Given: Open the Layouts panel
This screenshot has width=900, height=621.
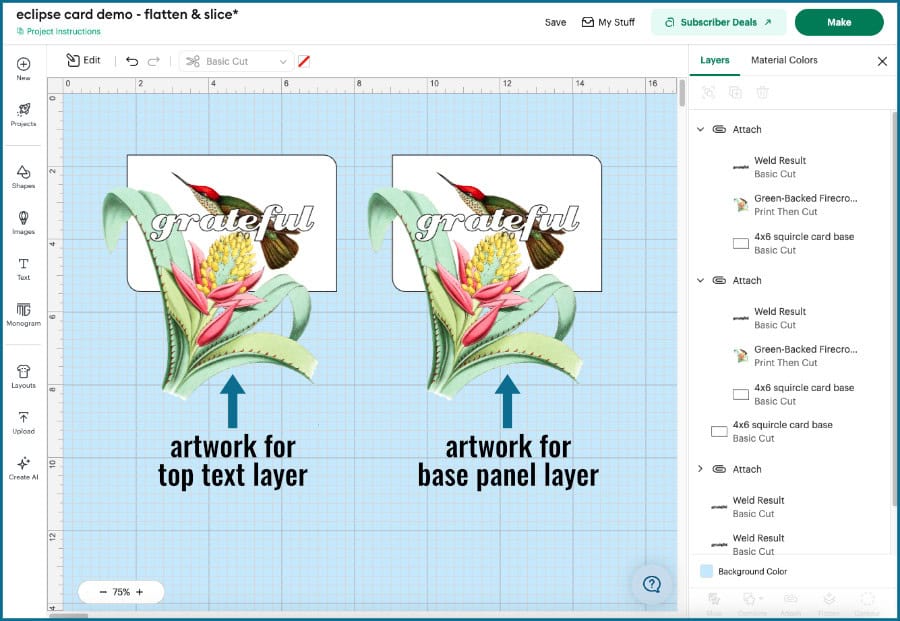Looking at the screenshot, I should pyautogui.click(x=24, y=377).
